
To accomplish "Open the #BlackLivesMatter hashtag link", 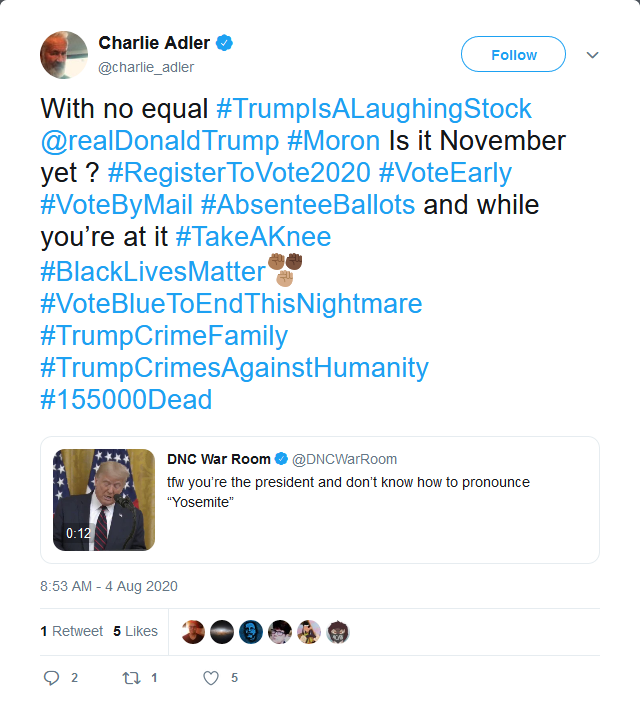I will point(153,272).
